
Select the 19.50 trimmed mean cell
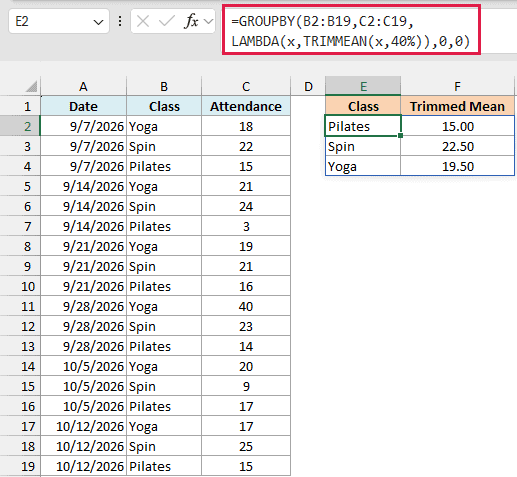457,166
